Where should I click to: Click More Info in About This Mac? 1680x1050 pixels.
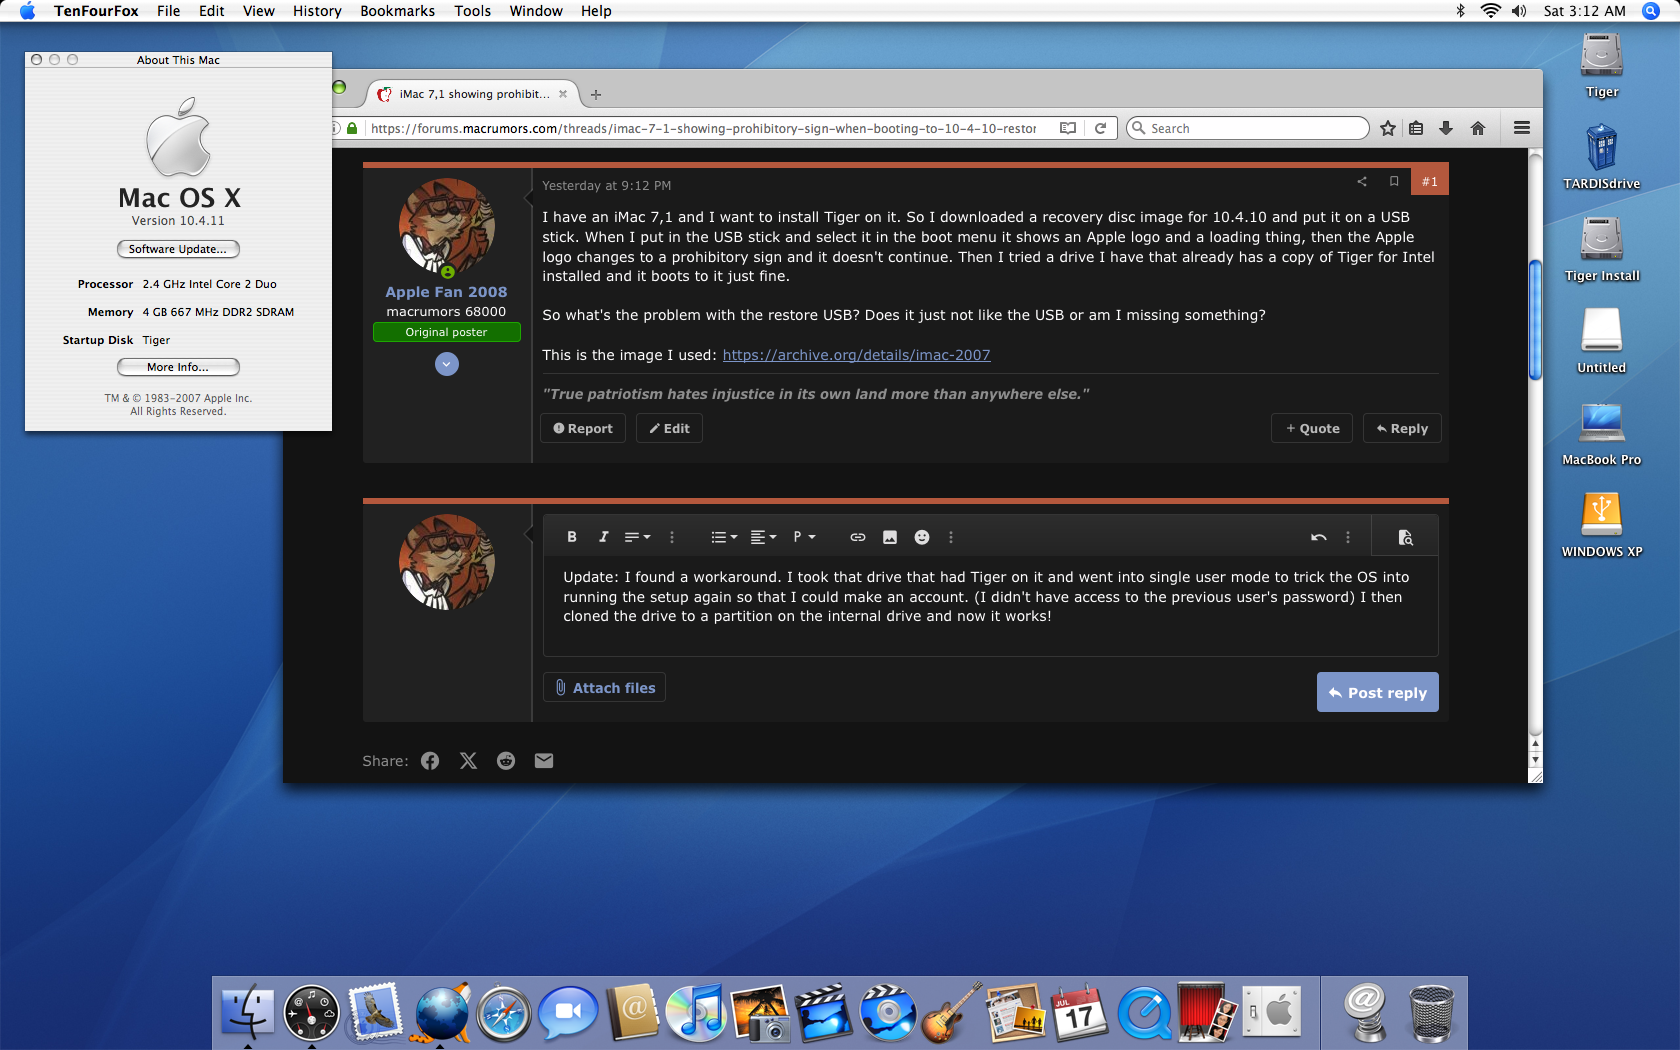pyautogui.click(x=178, y=367)
